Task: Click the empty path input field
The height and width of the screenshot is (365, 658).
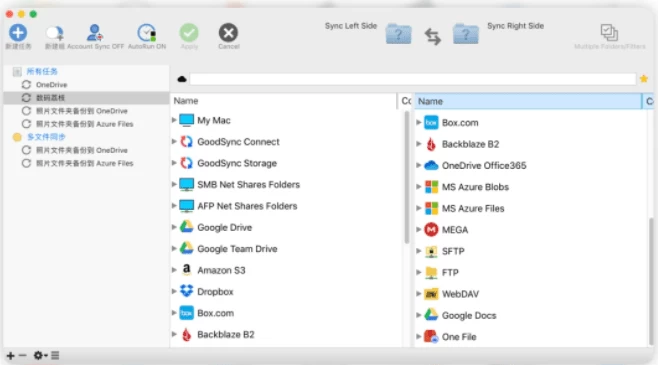Action: coord(413,79)
